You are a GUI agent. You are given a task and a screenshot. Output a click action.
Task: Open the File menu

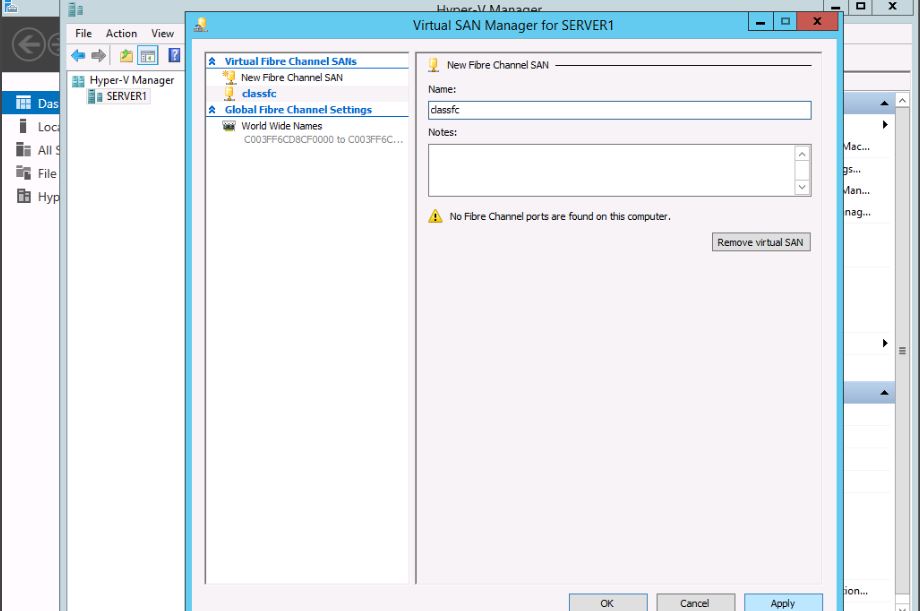click(x=84, y=33)
